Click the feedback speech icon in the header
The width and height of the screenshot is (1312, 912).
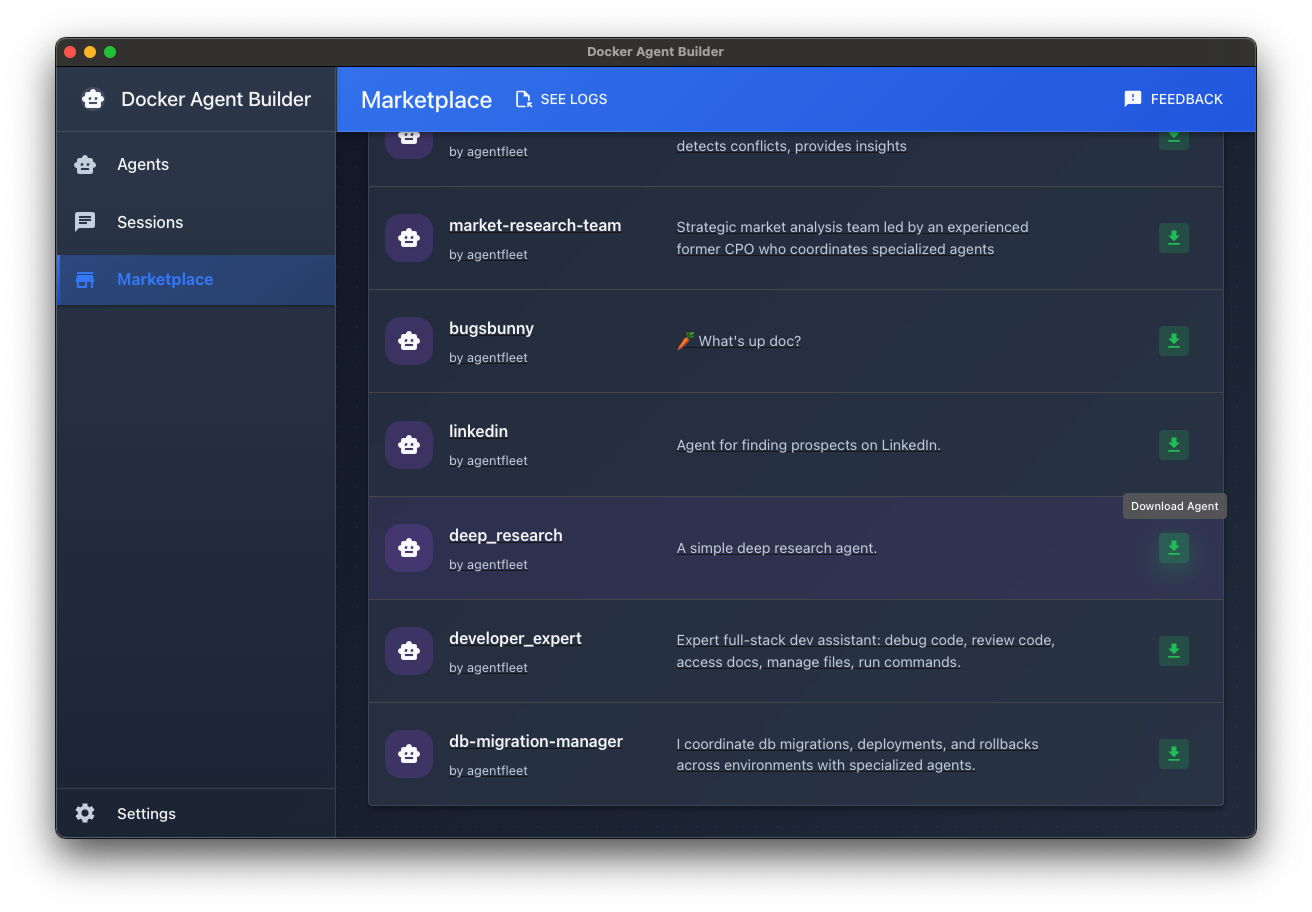click(1132, 98)
